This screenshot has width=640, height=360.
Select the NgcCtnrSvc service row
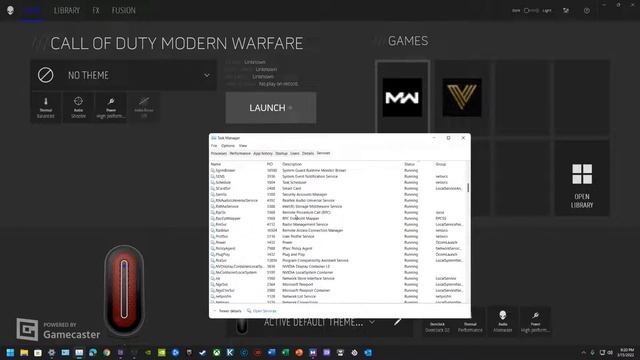tap(338, 290)
